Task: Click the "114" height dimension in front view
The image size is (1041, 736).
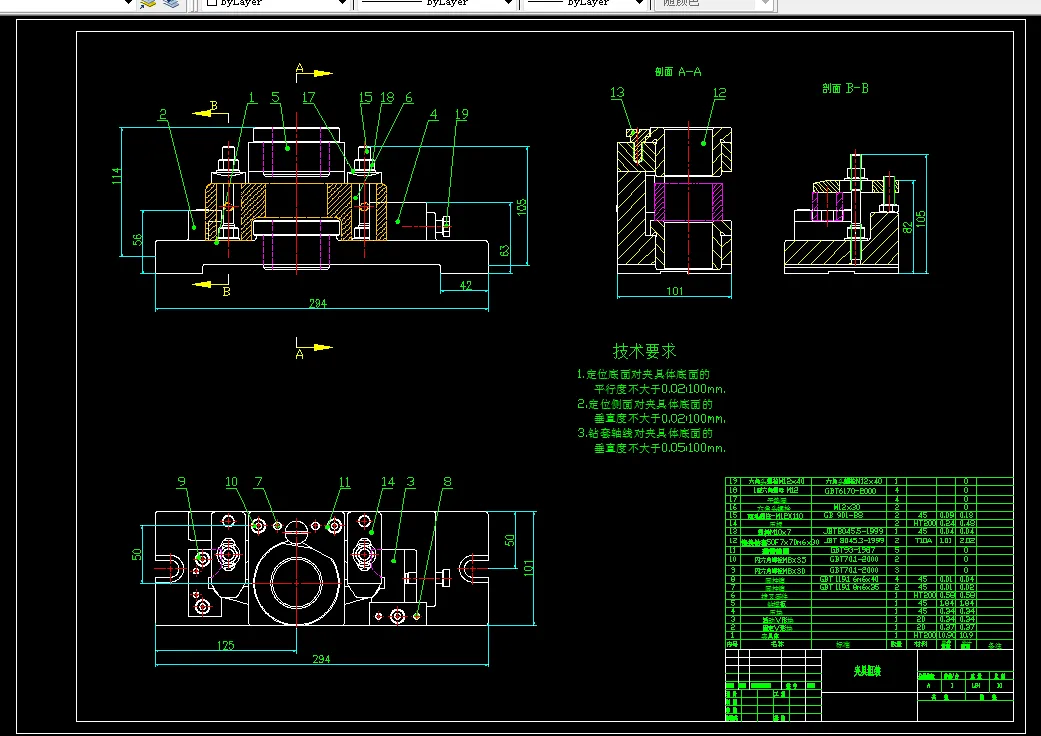Action: click(x=116, y=176)
